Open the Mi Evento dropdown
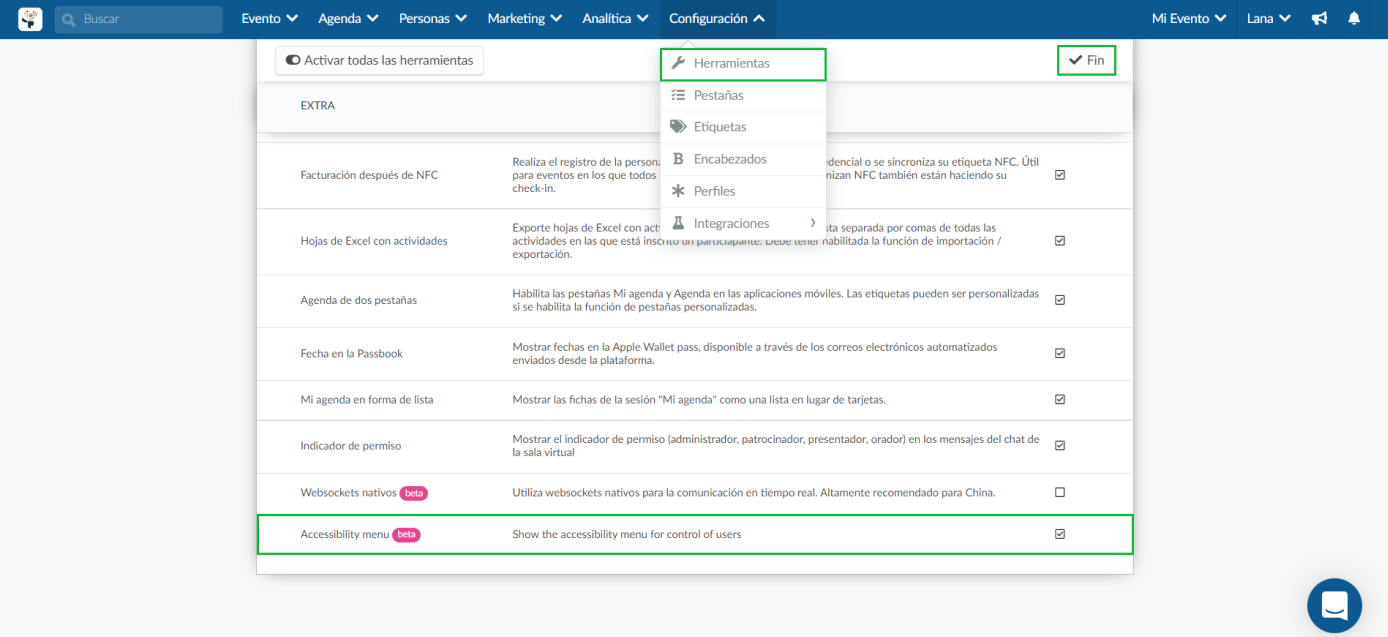 [x=1189, y=19]
